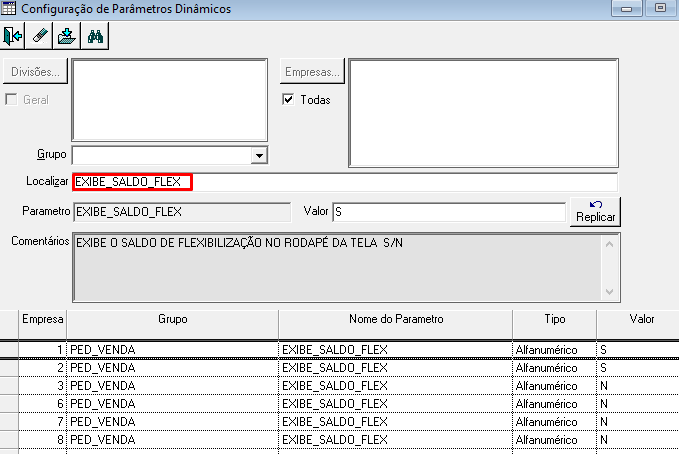Click the Divisões list box
This screenshot has width=679, height=454.
click(x=169, y=100)
